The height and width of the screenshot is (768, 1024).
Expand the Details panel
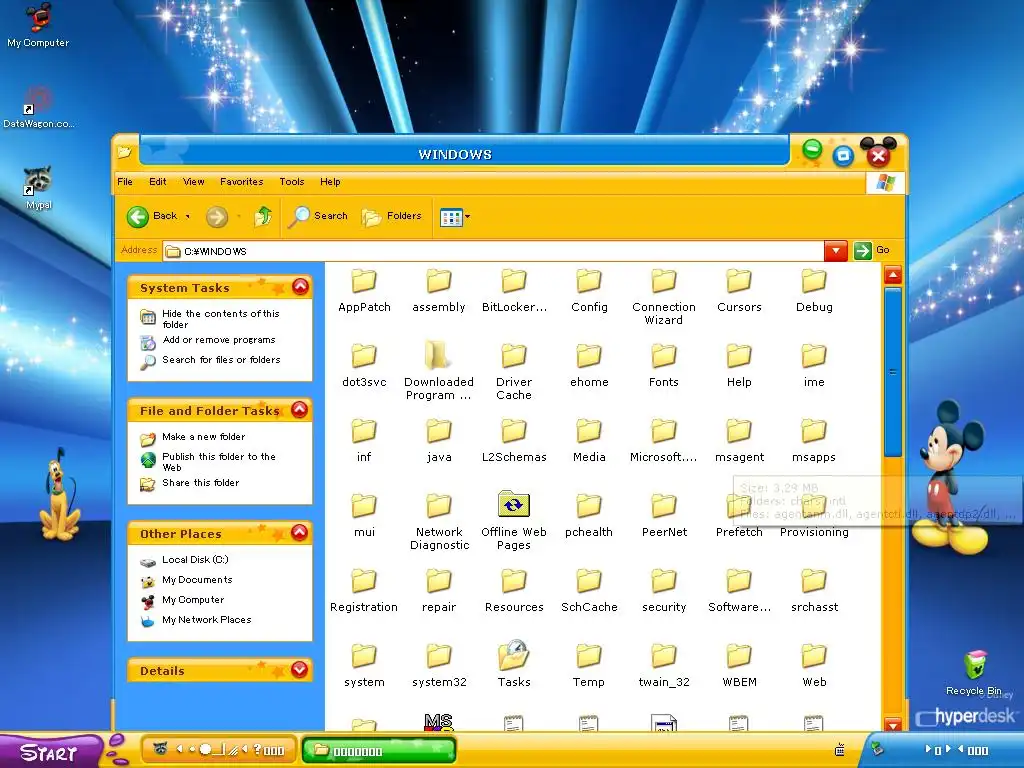300,669
